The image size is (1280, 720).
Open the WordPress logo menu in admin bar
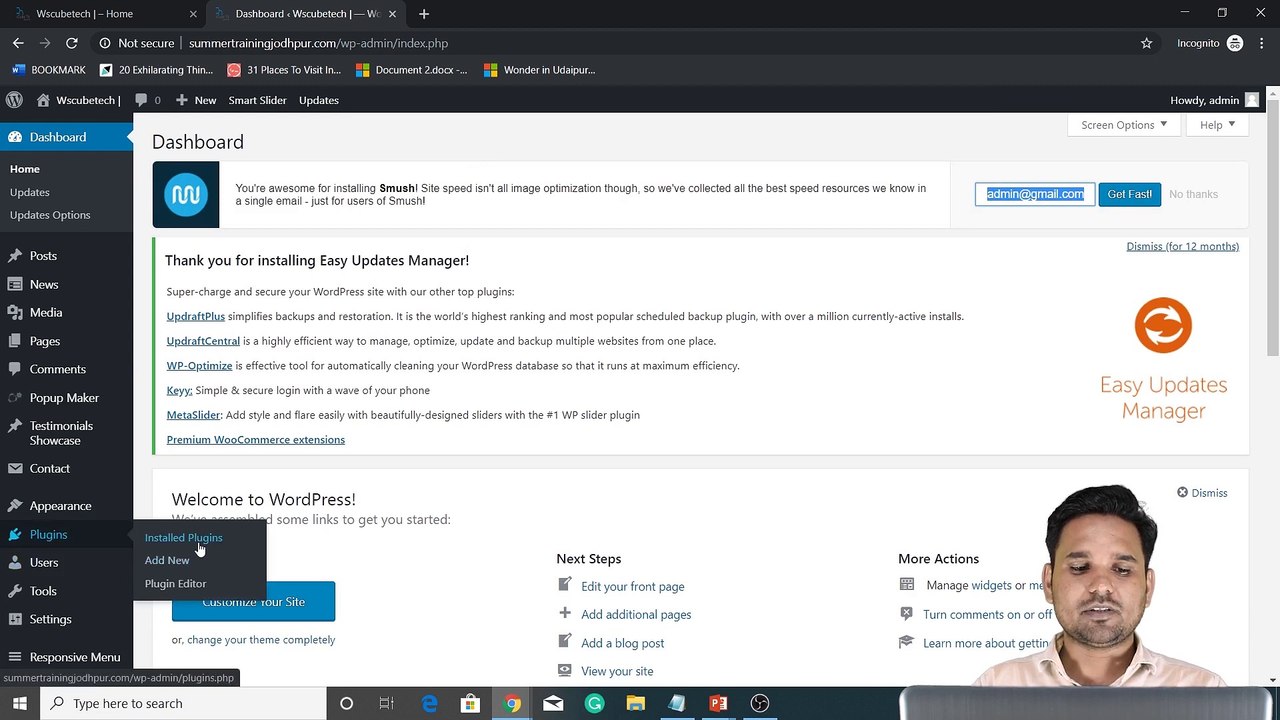14,100
